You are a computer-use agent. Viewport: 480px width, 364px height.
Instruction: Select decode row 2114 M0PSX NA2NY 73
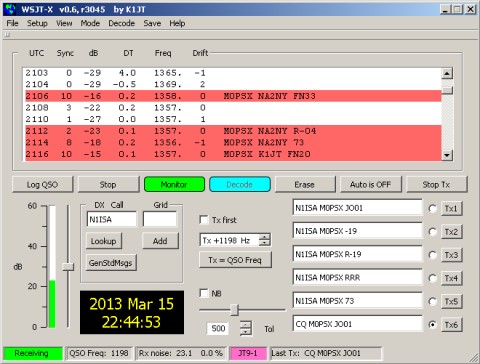233,143
